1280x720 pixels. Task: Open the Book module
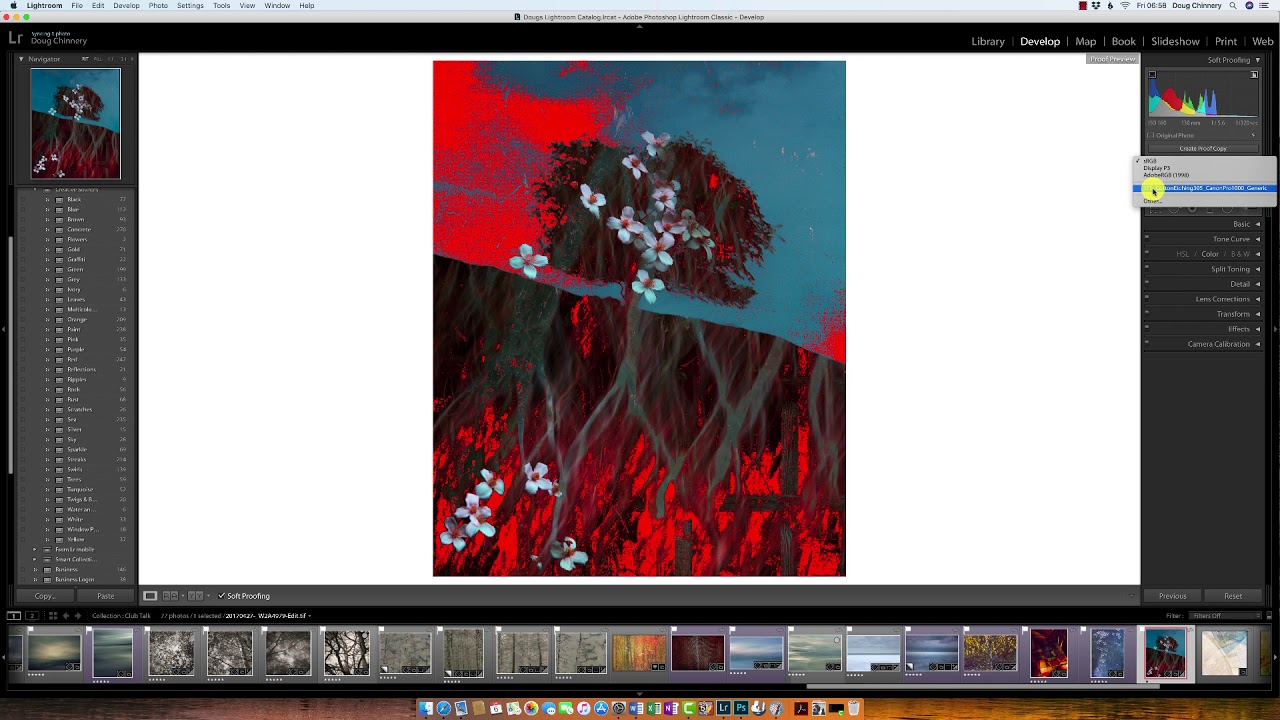(1124, 41)
